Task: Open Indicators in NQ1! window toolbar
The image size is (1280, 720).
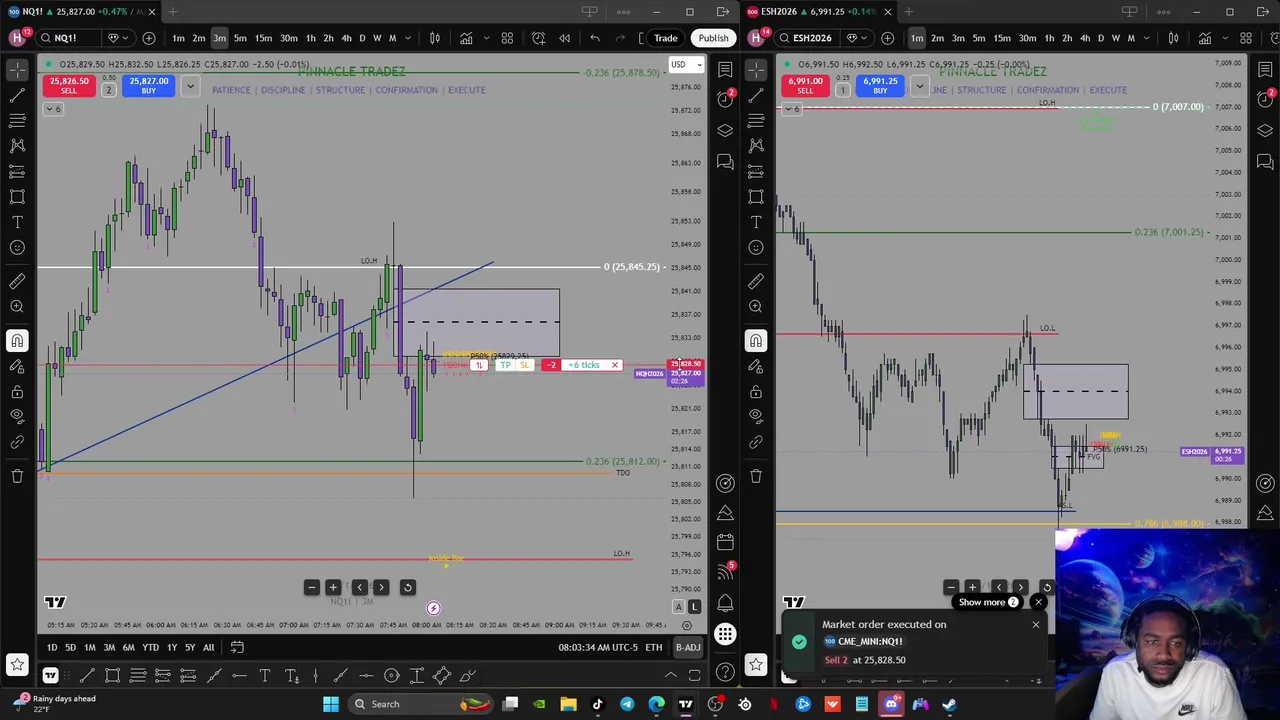Action: [466, 38]
